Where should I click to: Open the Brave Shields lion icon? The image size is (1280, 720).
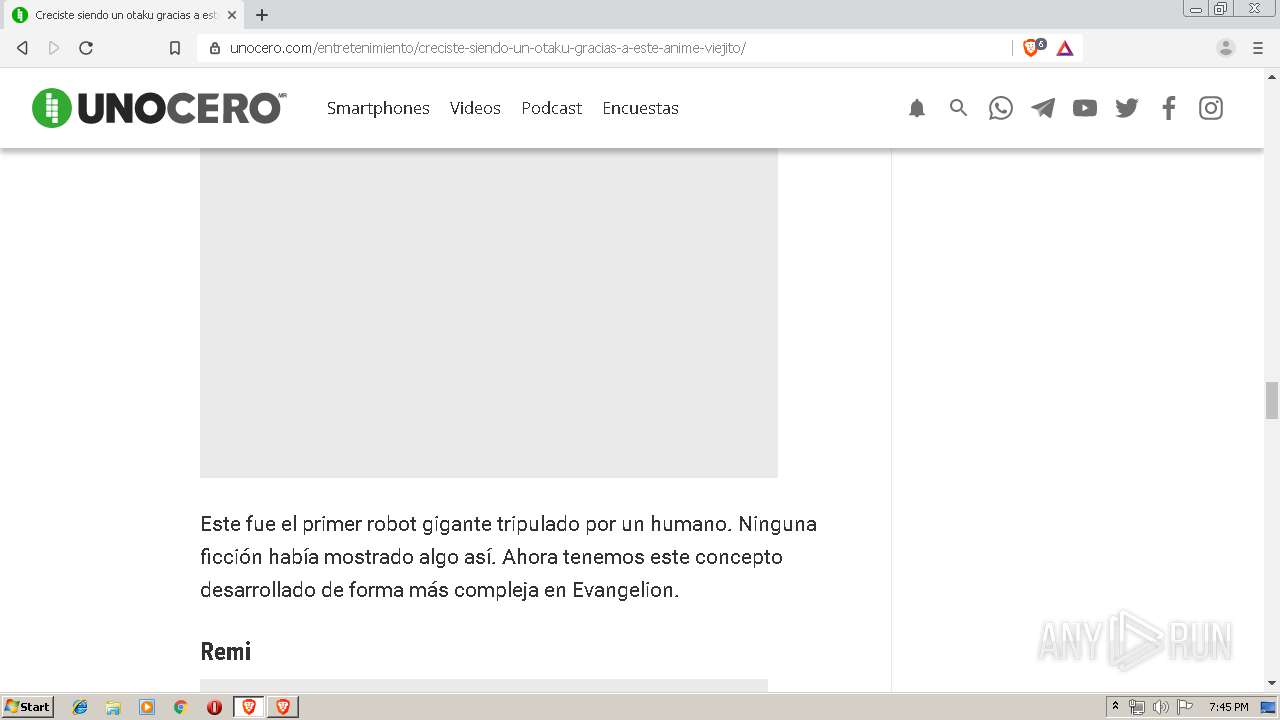(1032, 48)
